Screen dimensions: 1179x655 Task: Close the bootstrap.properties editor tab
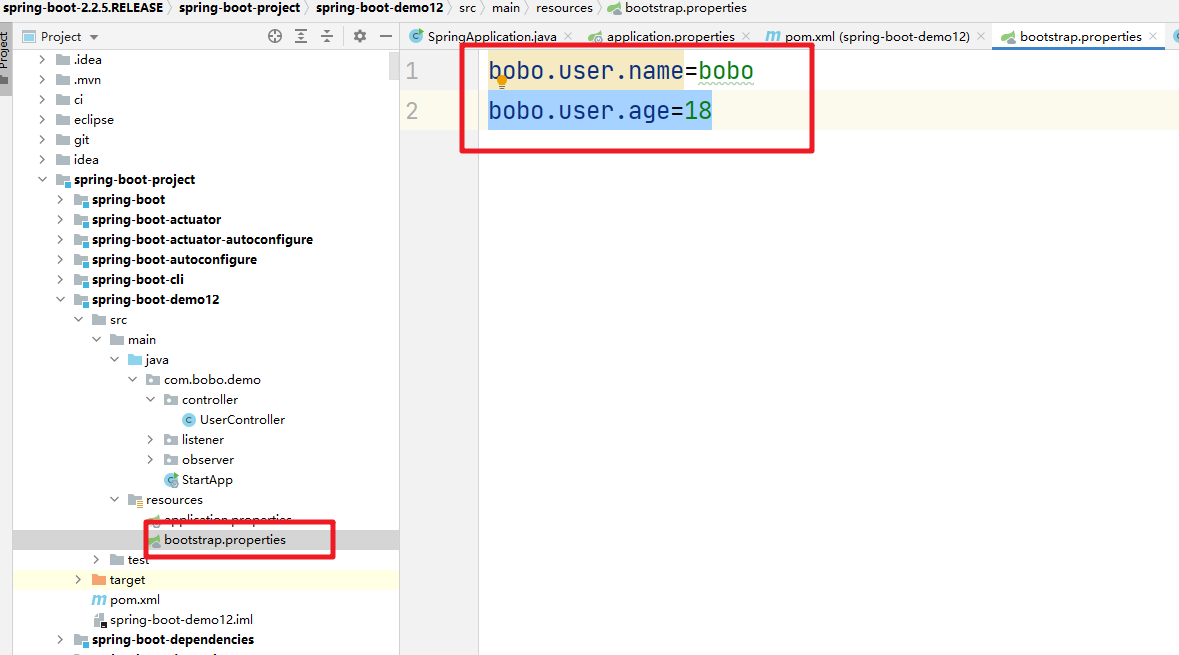1153,36
